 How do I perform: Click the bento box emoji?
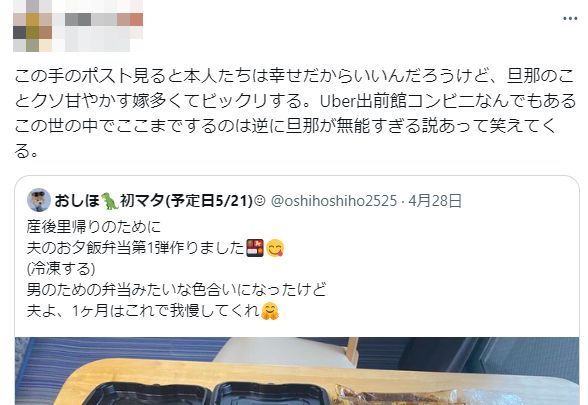coord(255,248)
